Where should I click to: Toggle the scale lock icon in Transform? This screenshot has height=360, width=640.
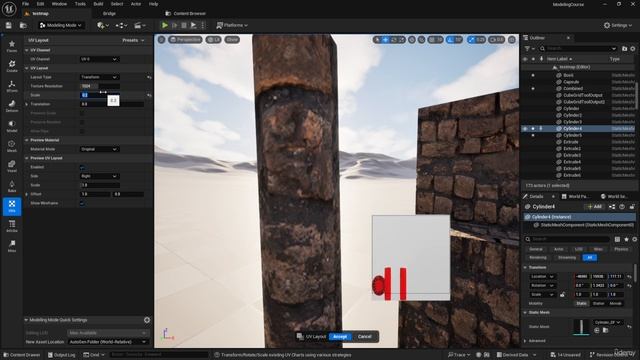tap(562, 294)
